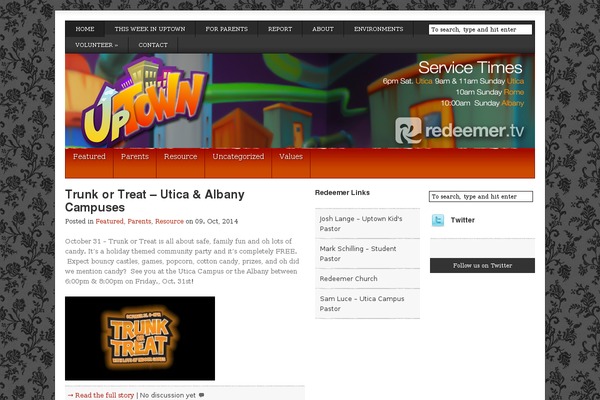Viewport: 600px width, 400px height.
Task: Open the About page
Action: (x=323, y=29)
